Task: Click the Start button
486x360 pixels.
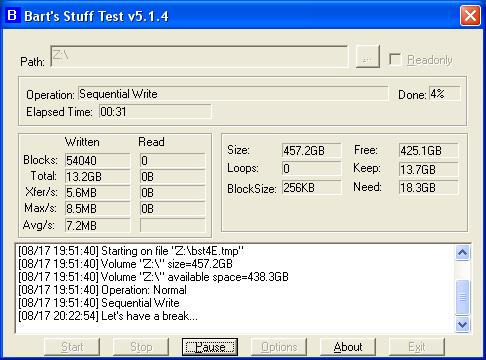Action: pyautogui.click(x=72, y=347)
